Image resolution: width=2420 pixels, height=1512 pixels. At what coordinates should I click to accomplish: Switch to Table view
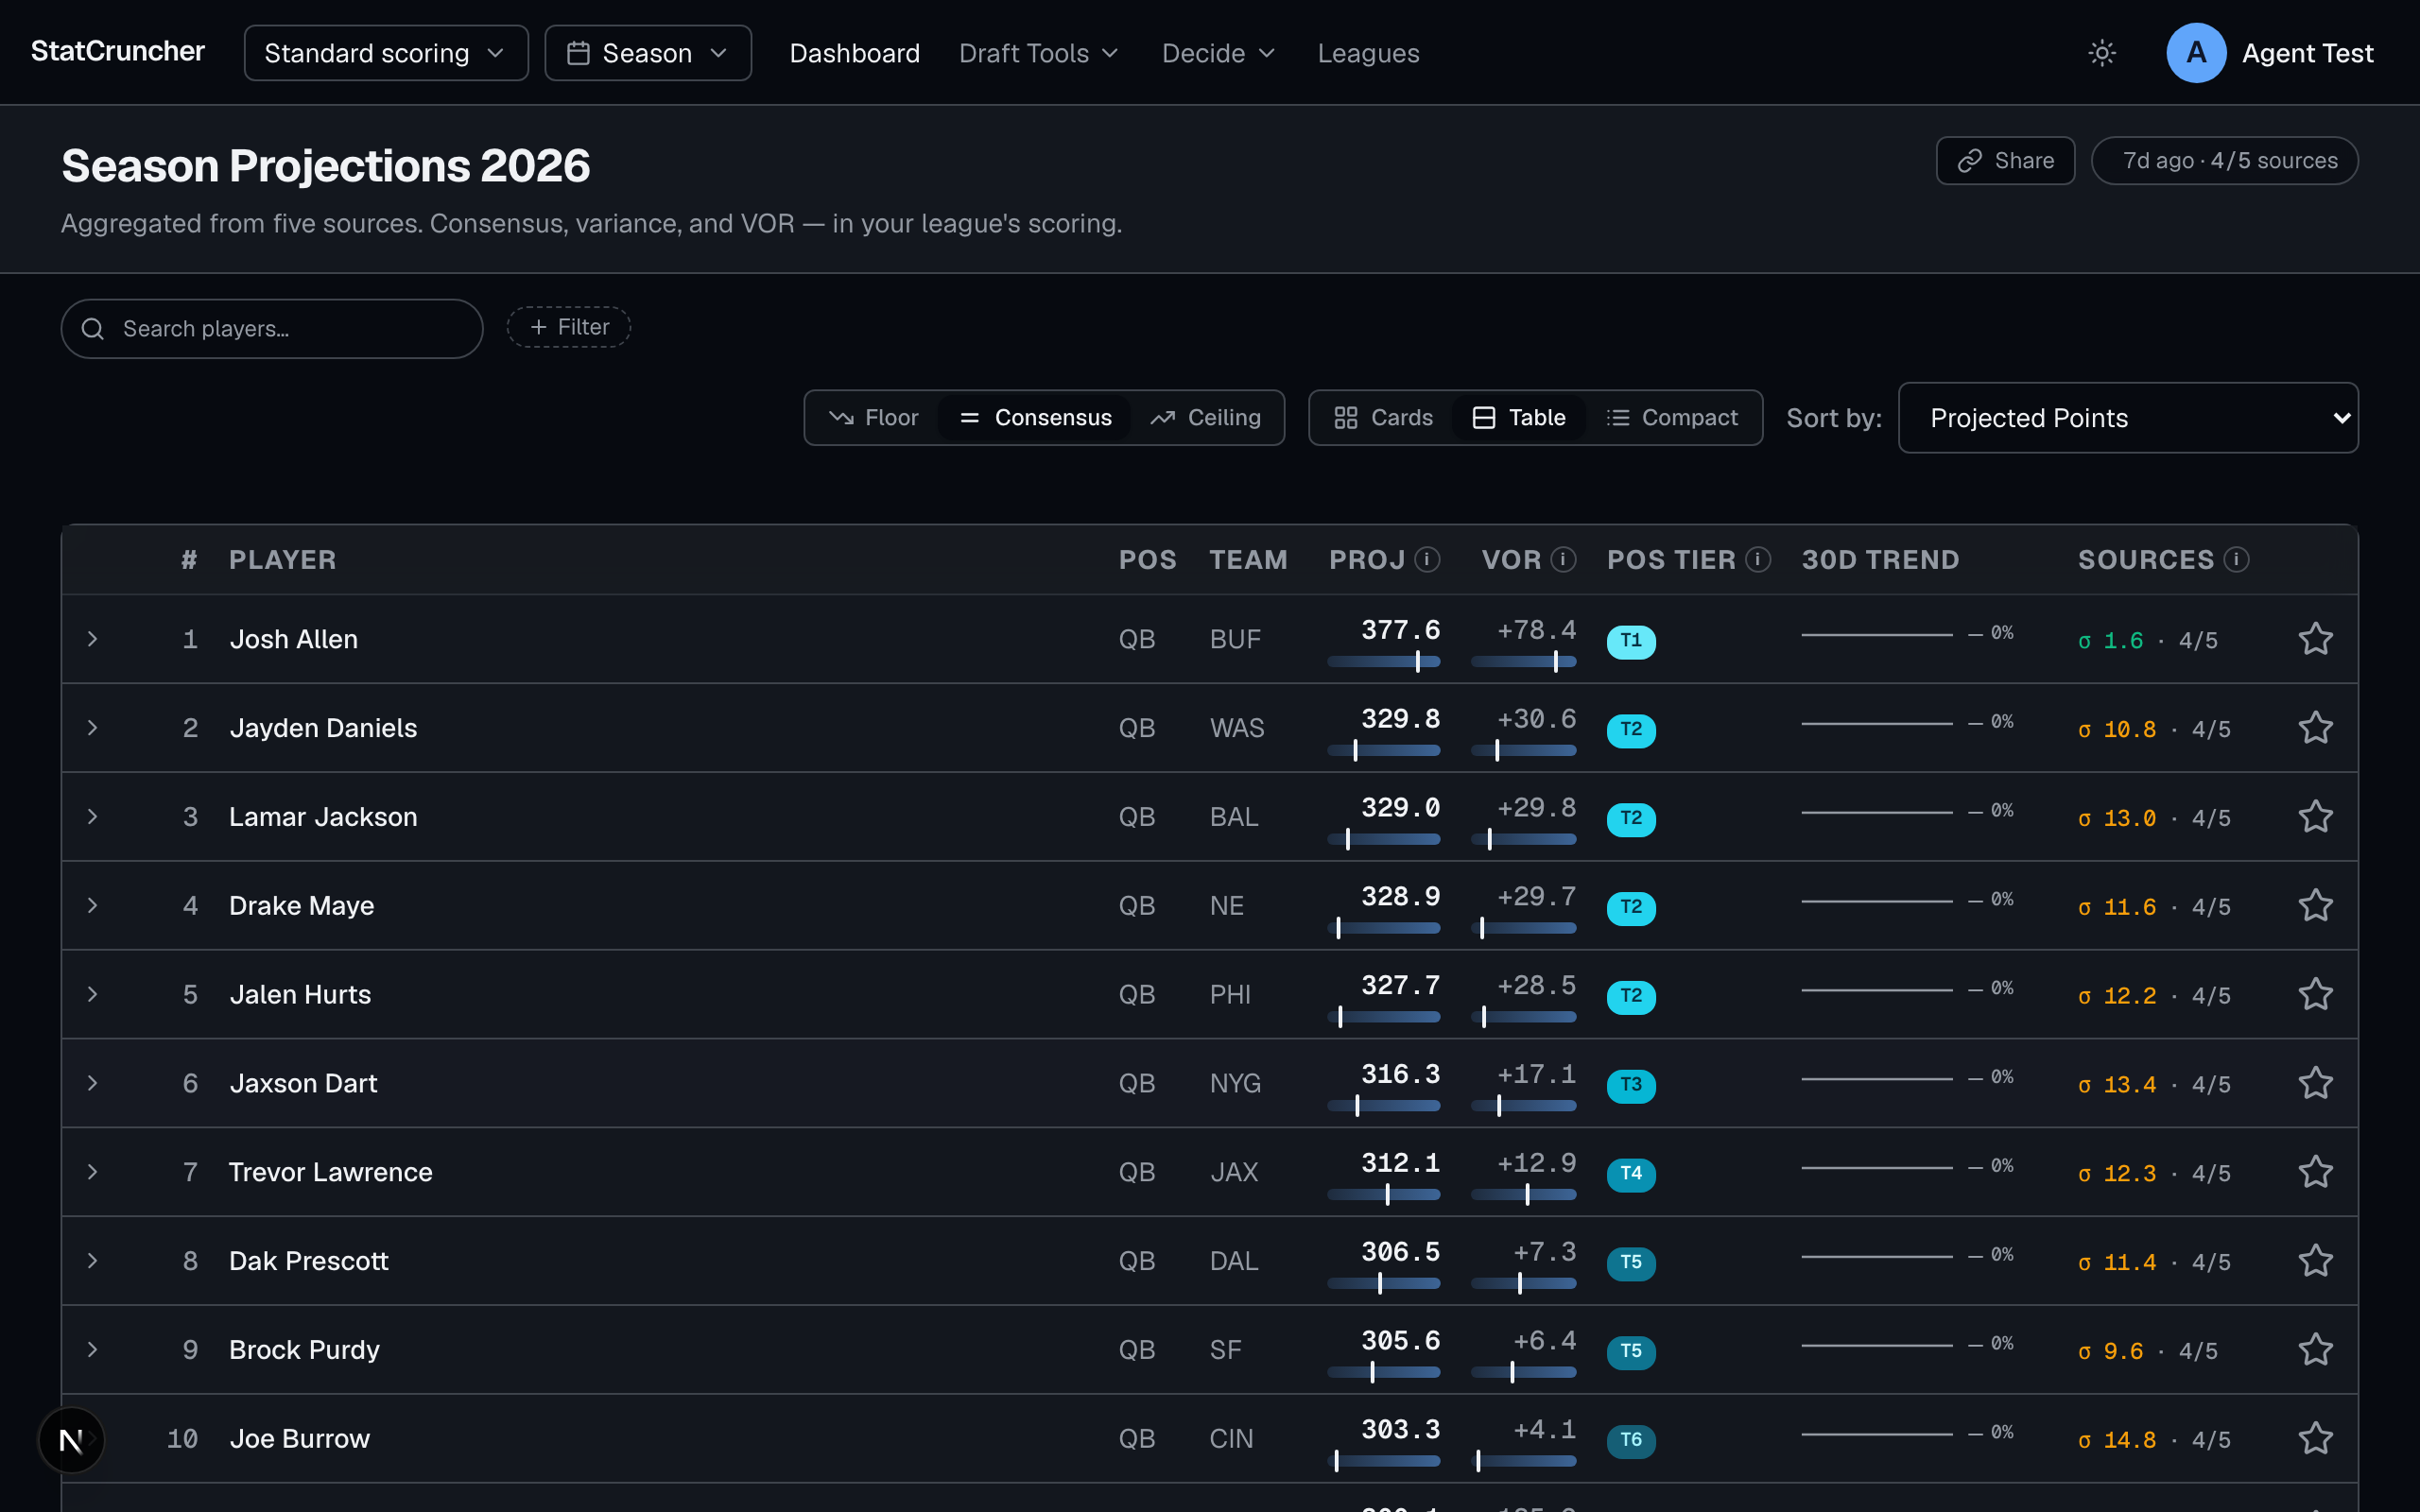pyautogui.click(x=1519, y=417)
